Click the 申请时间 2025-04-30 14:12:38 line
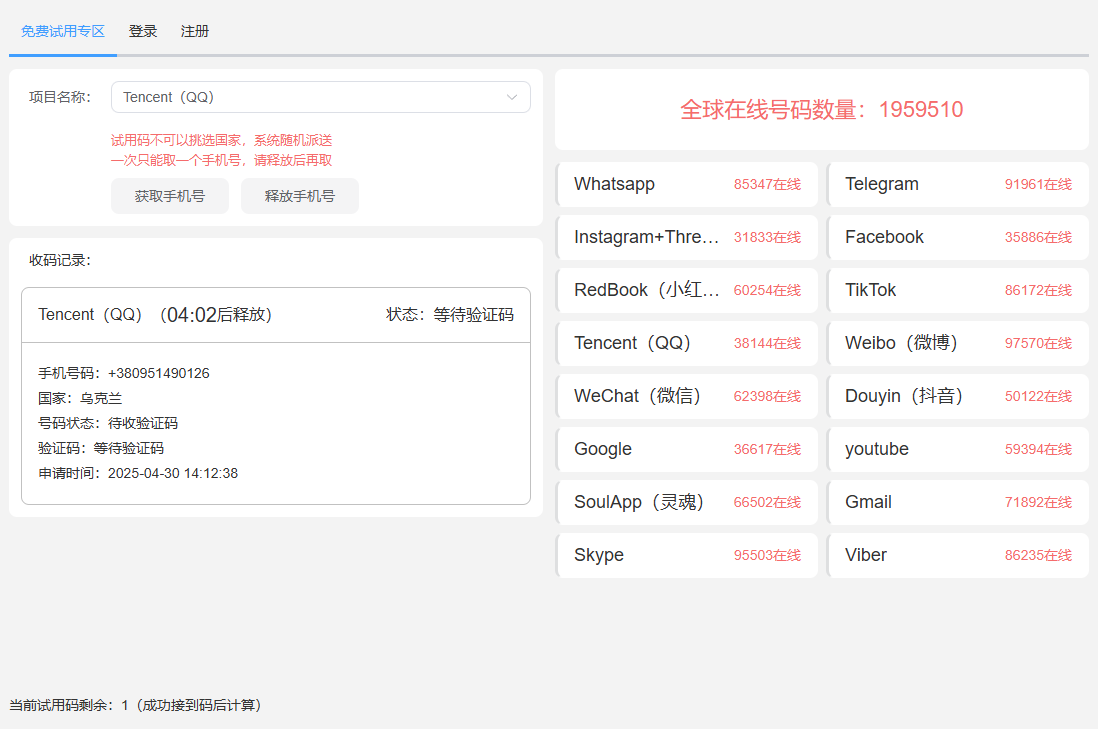 (138, 473)
